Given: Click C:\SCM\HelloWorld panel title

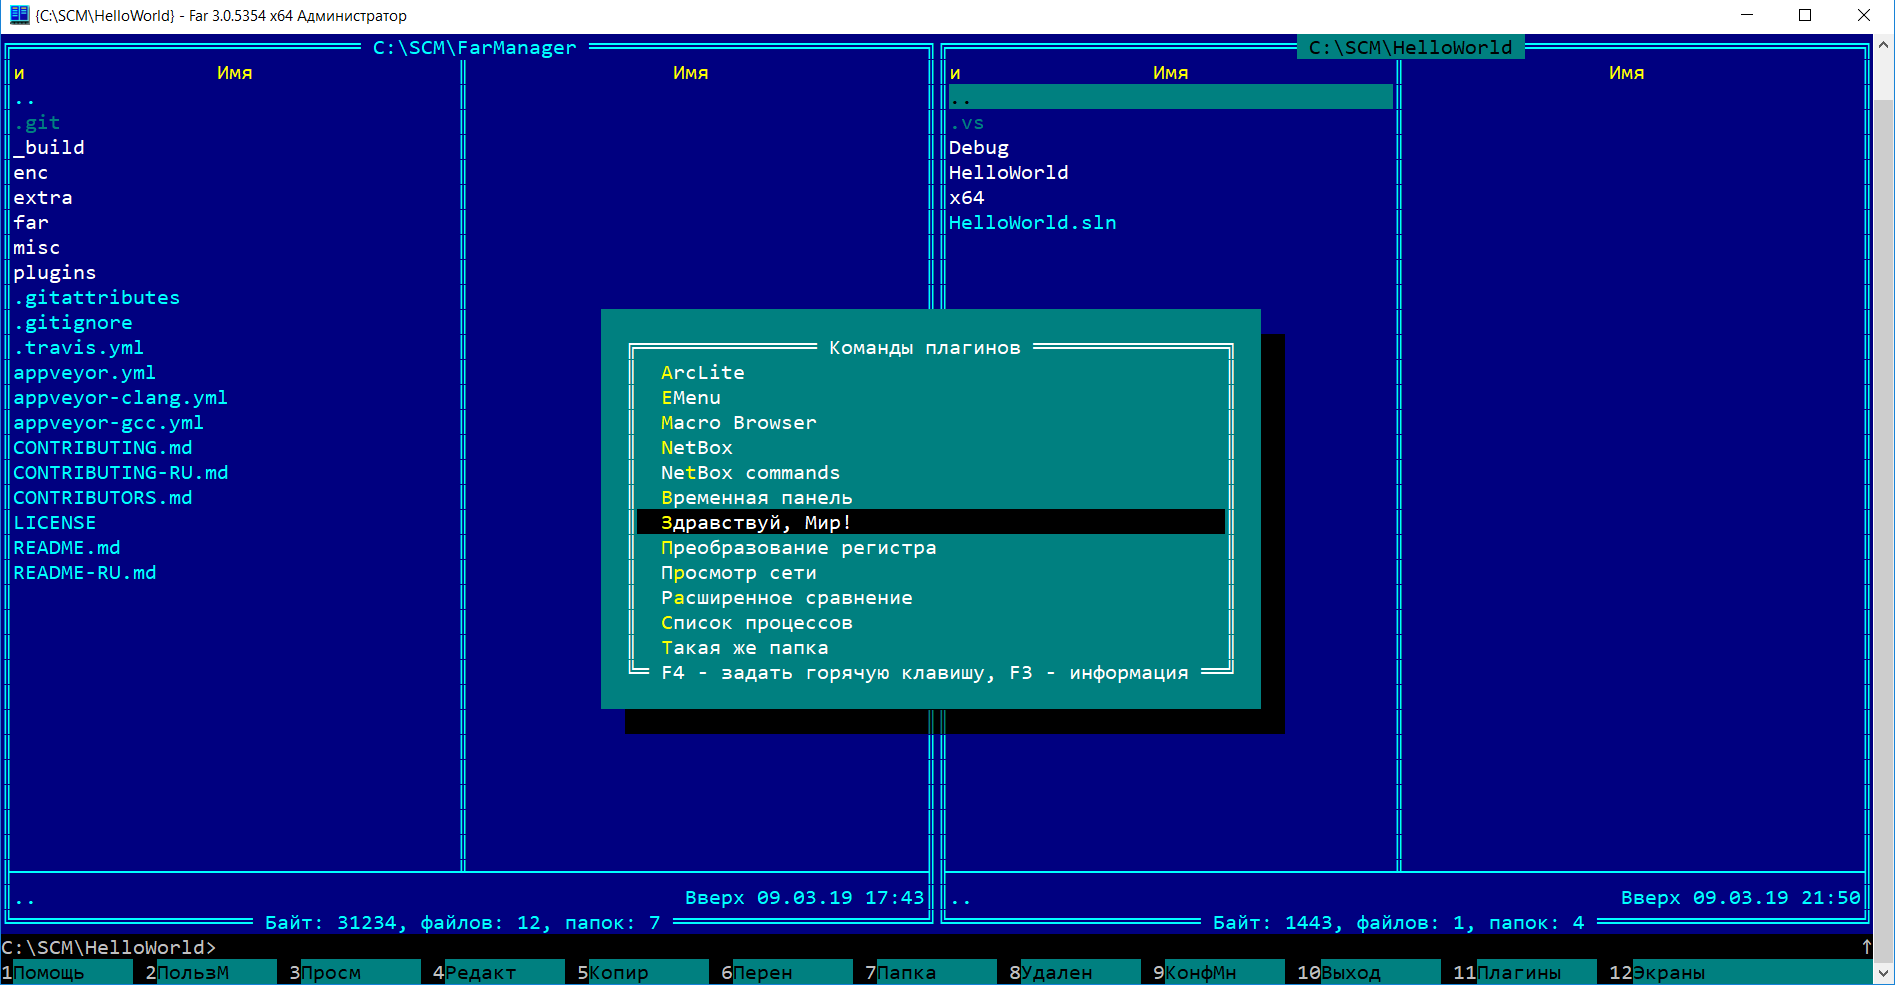Looking at the screenshot, I should (1410, 47).
